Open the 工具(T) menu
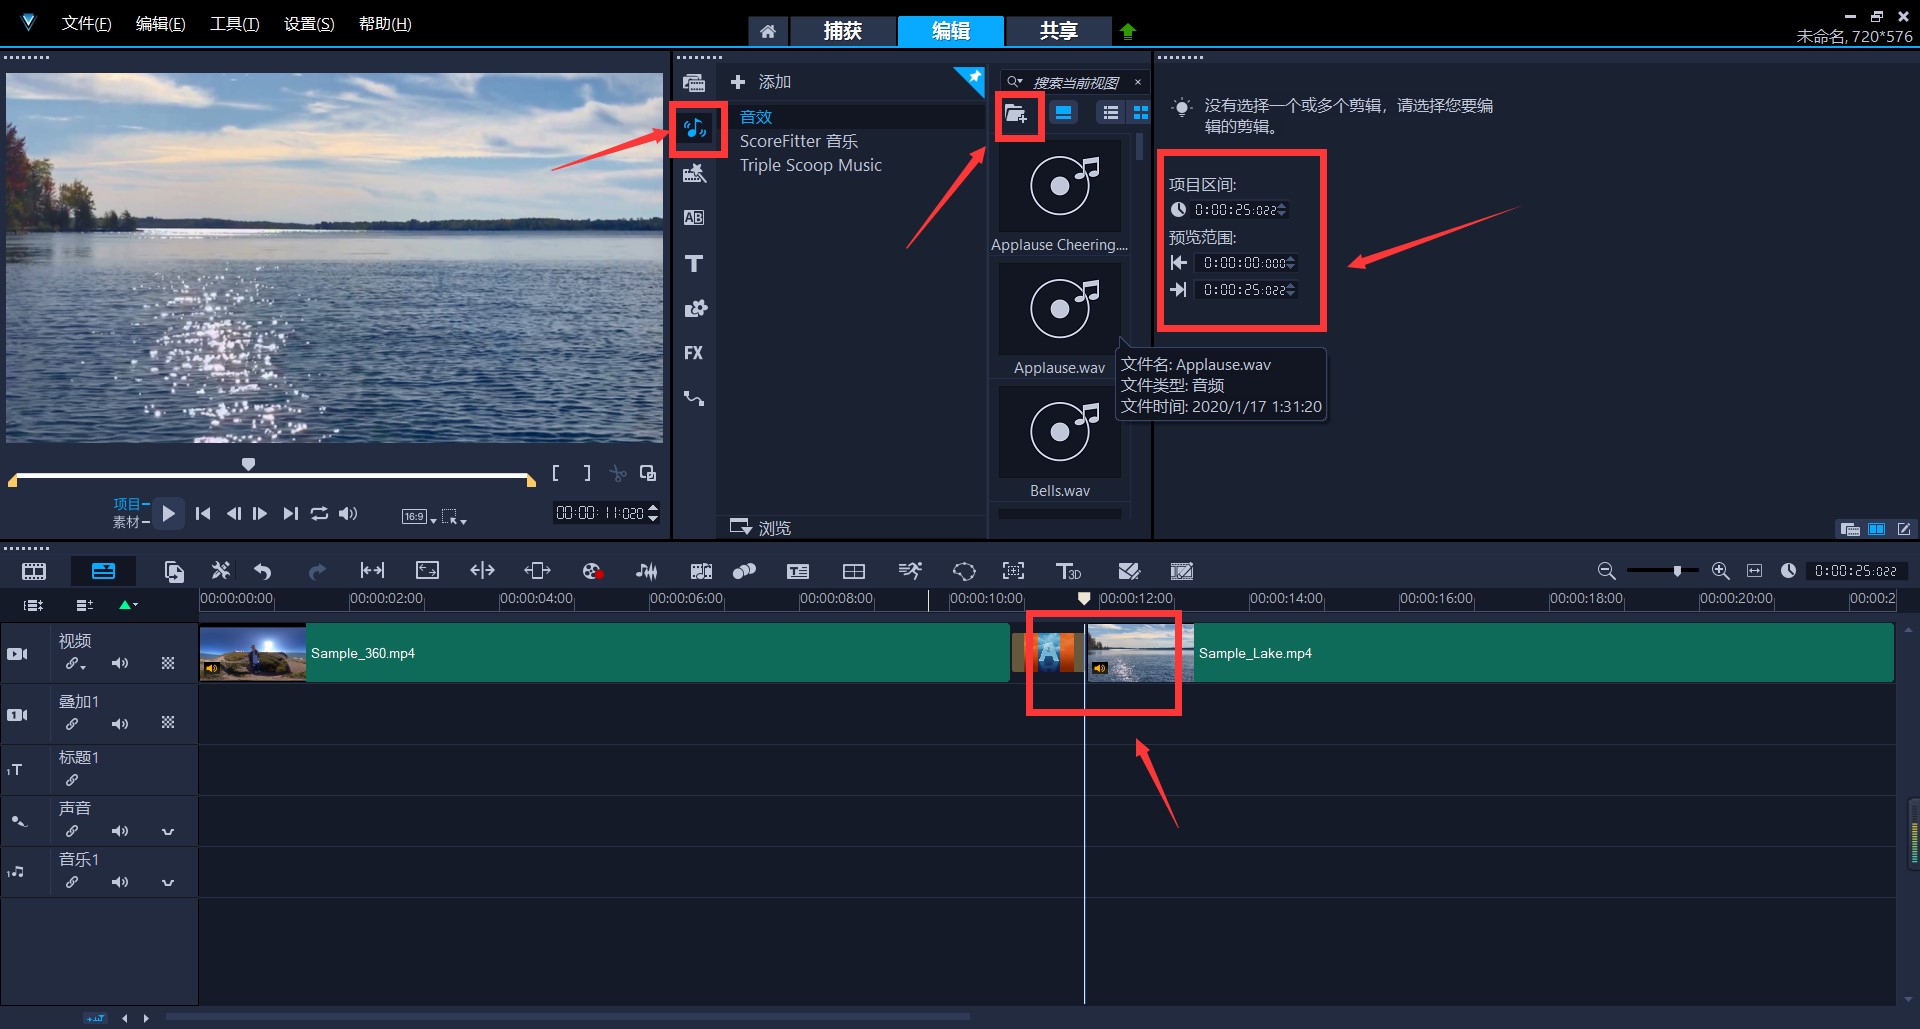Image resolution: width=1920 pixels, height=1029 pixels. 234,23
